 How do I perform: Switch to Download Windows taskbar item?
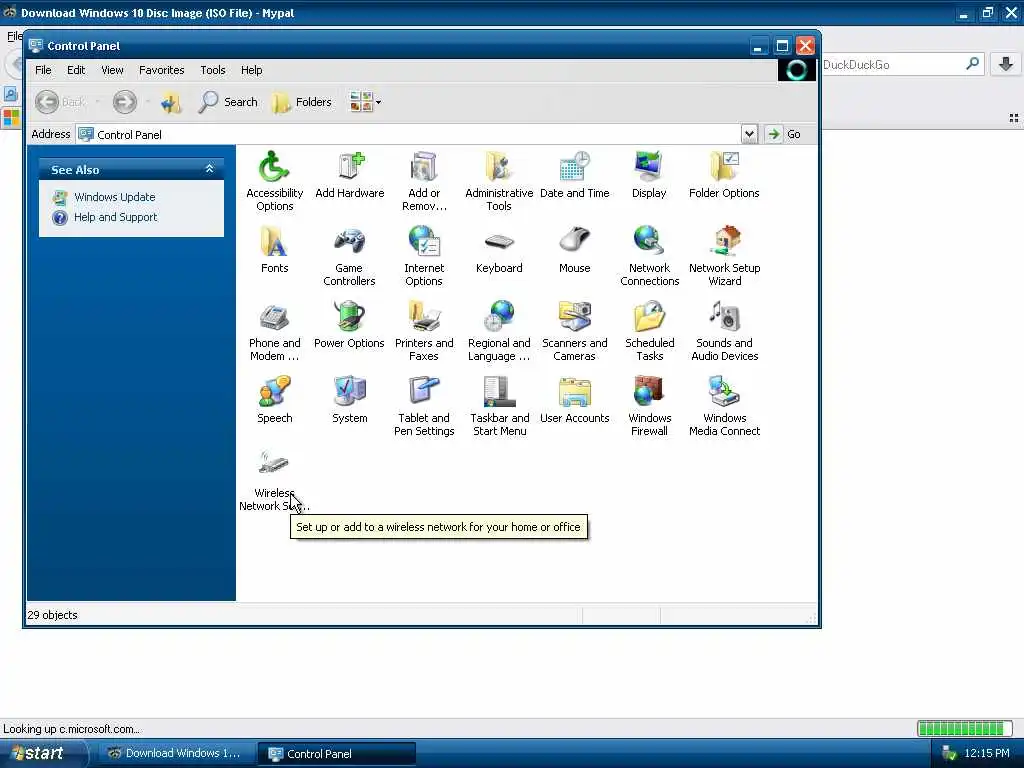click(x=174, y=753)
